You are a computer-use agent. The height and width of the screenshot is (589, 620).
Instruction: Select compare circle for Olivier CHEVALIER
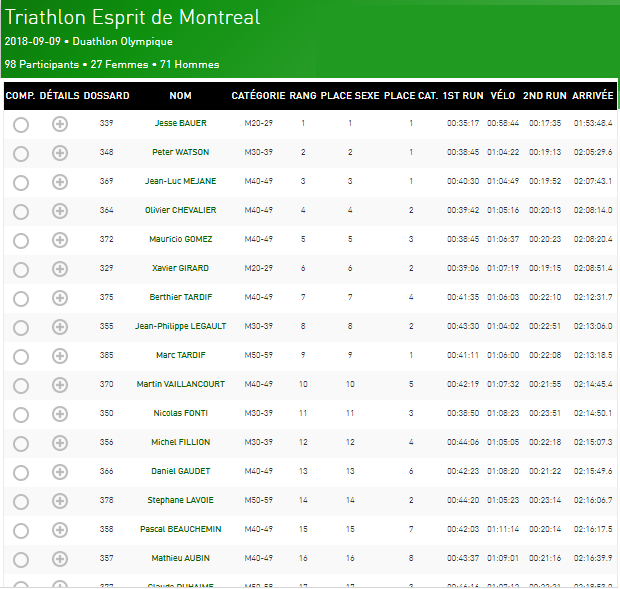click(x=21, y=212)
